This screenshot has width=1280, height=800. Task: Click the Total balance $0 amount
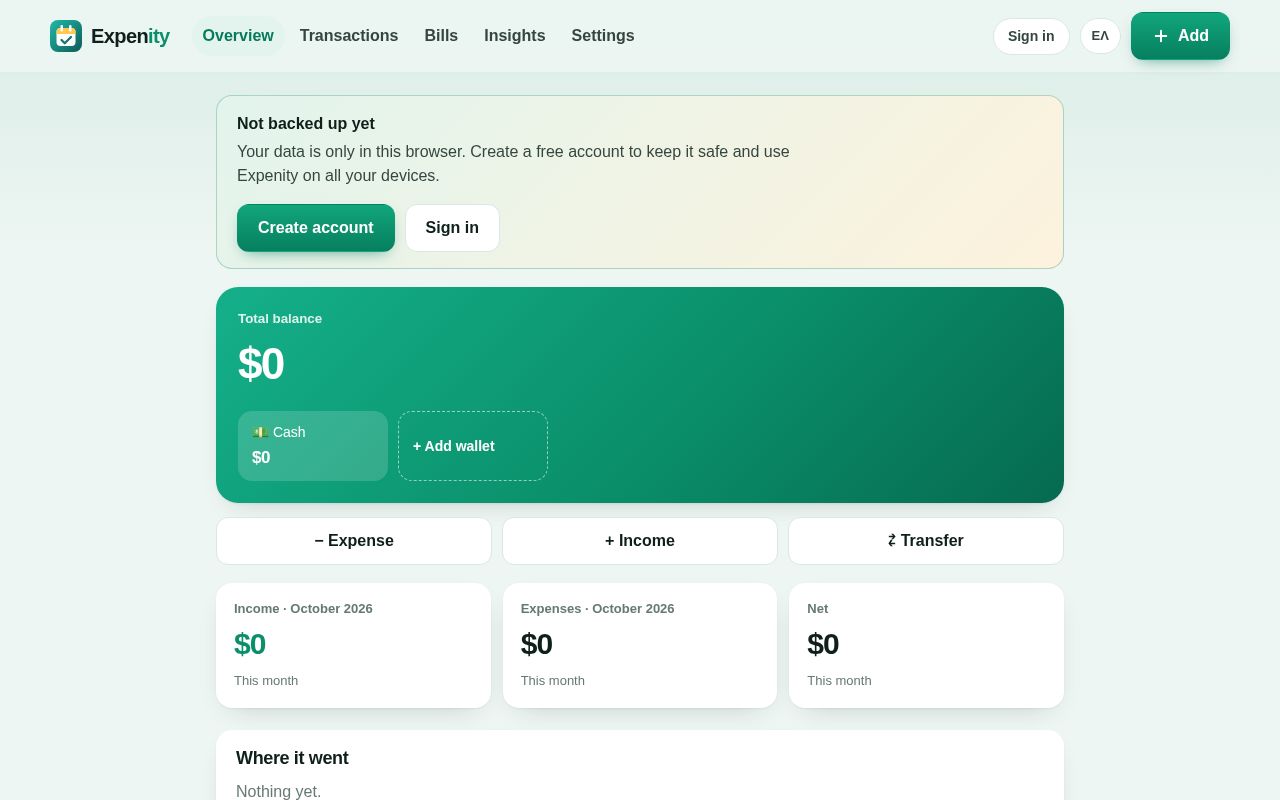point(261,364)
